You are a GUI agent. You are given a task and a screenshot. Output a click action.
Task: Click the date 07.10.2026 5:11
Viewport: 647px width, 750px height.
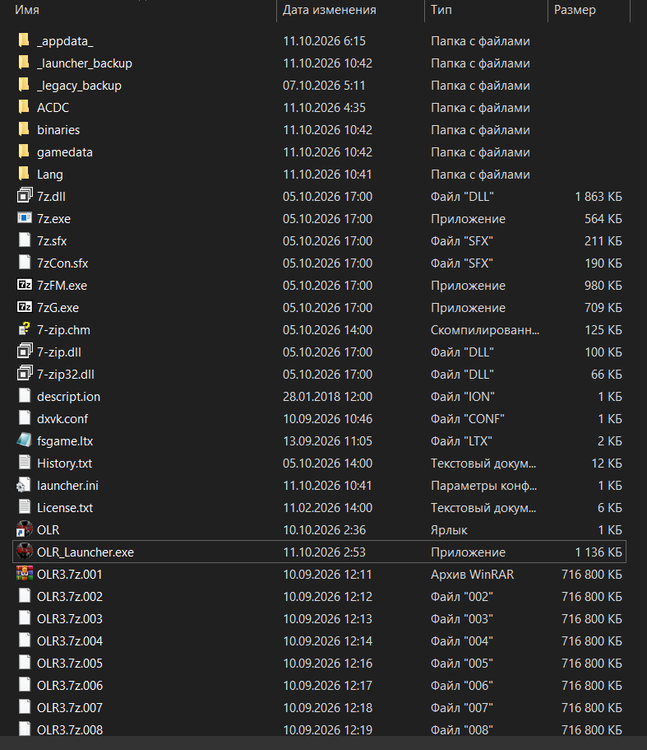(x=324, y=85)
